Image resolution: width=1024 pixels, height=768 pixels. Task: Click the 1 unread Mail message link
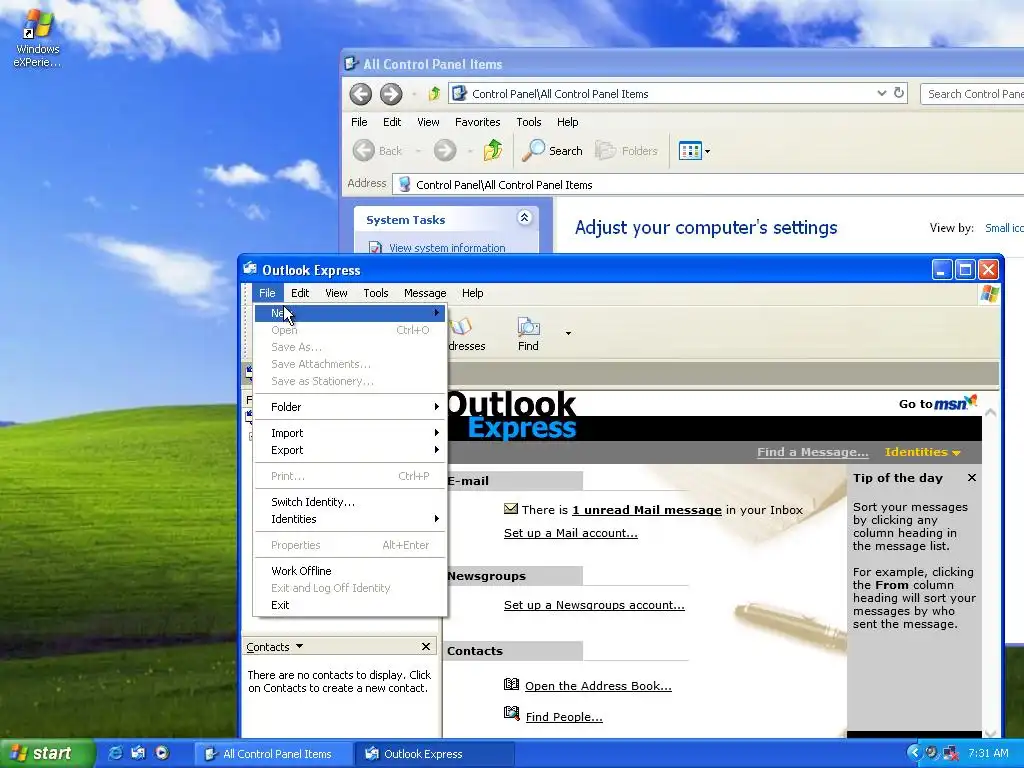tap(647, 510)
